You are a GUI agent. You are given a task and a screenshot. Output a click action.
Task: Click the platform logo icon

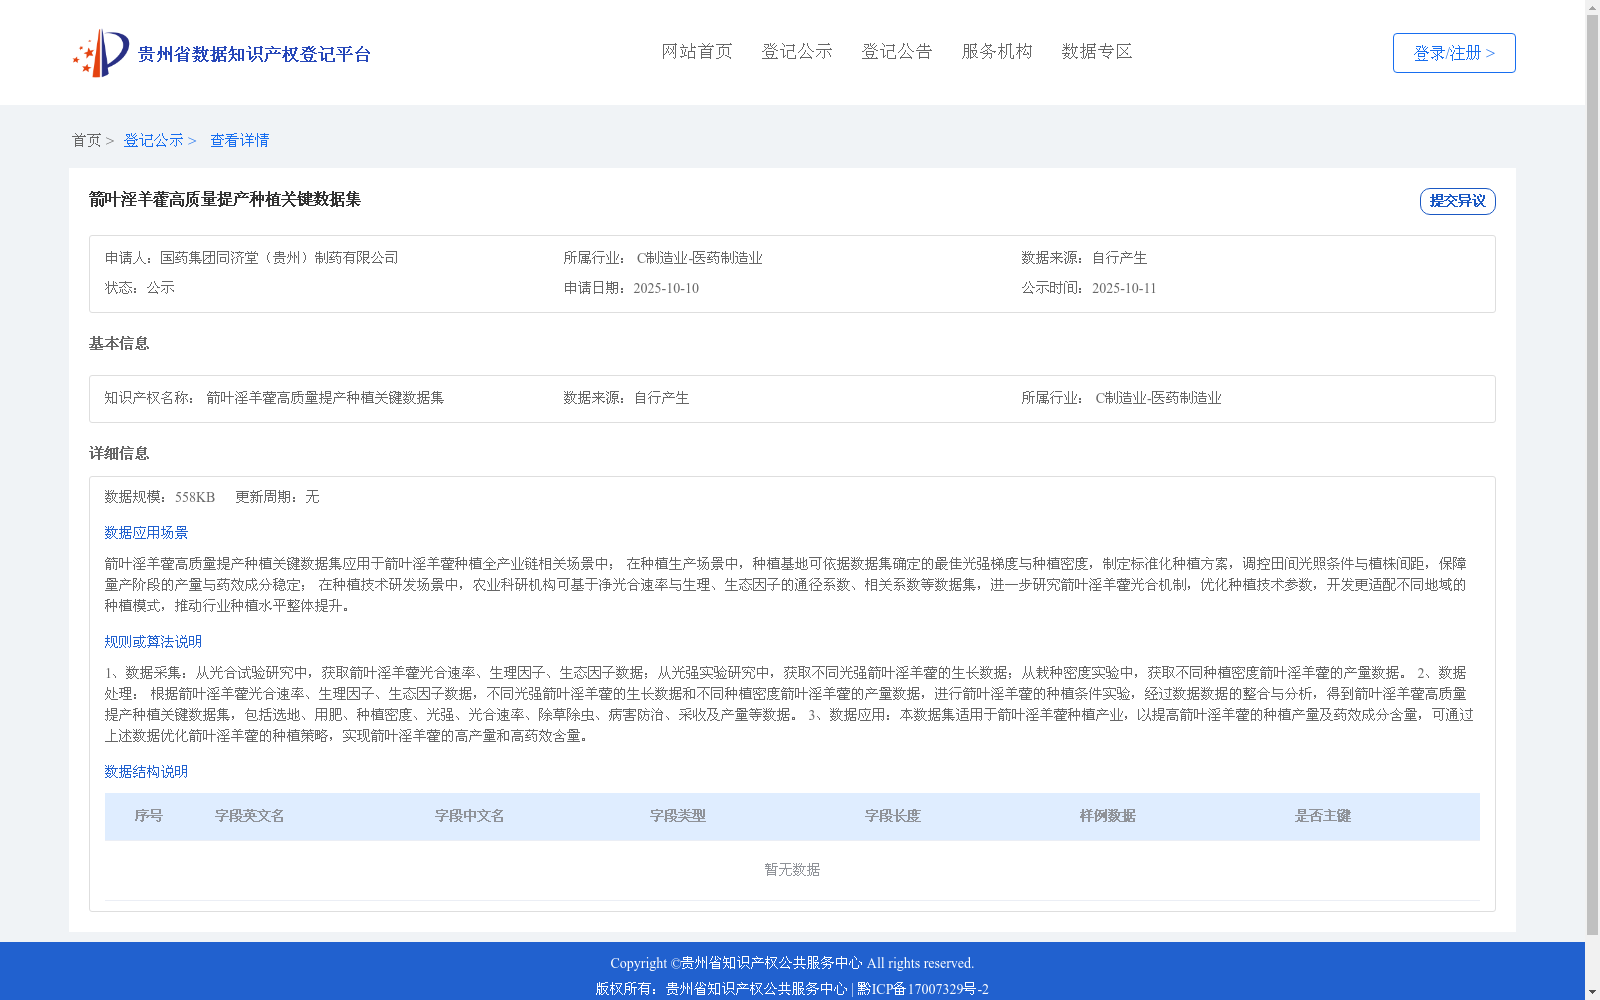coord(101,53)
